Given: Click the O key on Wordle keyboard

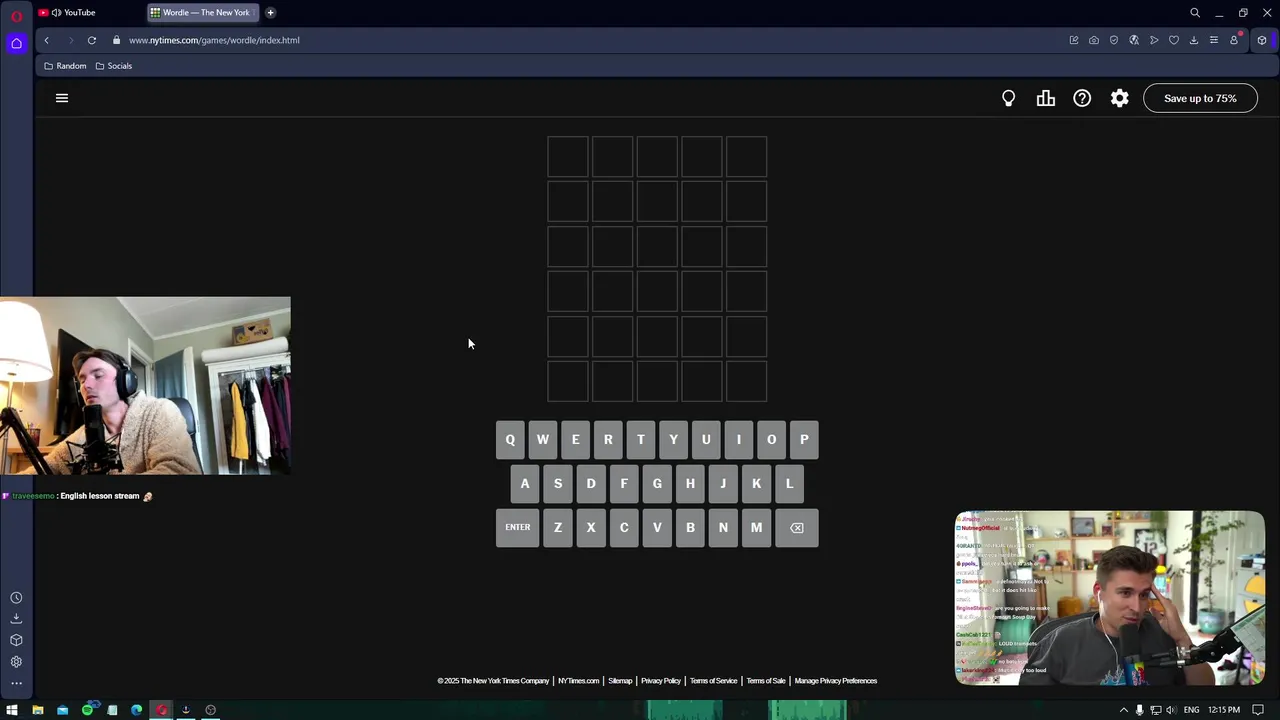Looking at the screenshot, I should 771,440.
